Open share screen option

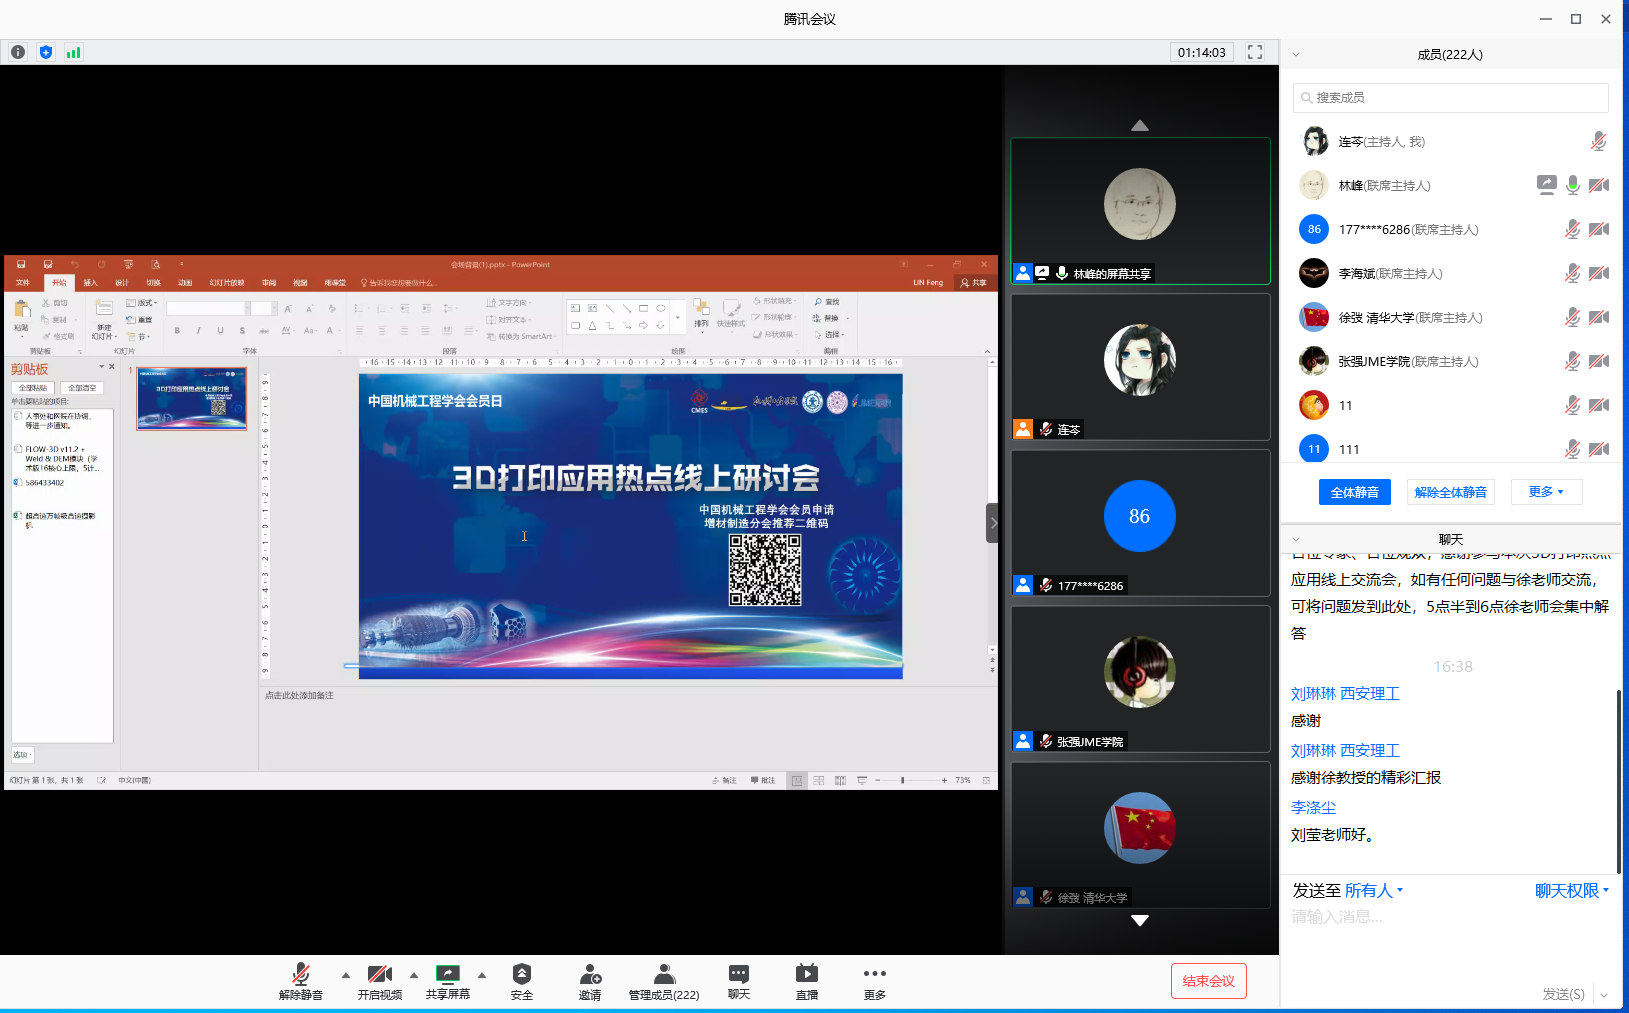pyautogui.click(x=448, y=981)
